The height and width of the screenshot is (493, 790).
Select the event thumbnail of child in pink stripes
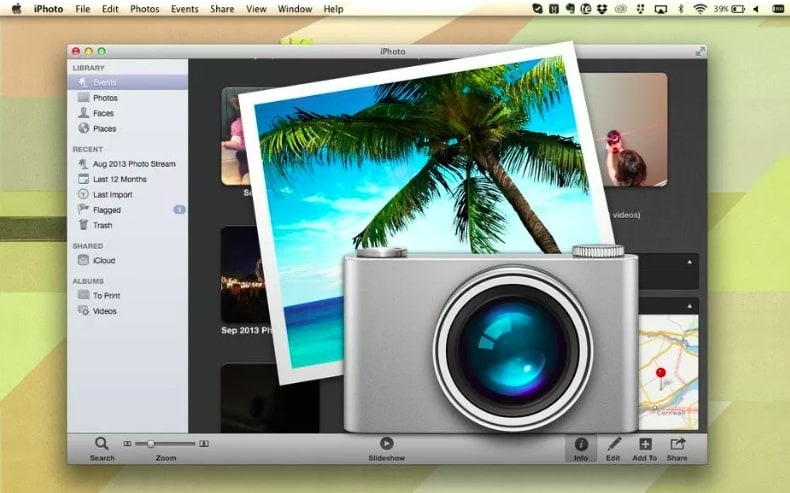[x=235, y=136]
